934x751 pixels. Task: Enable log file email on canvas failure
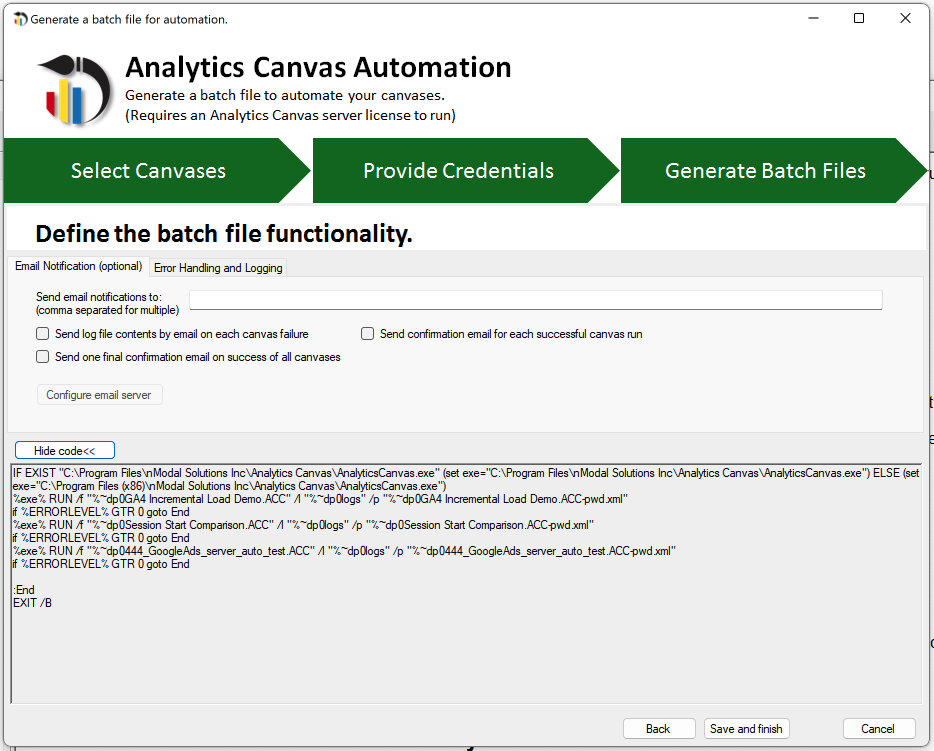point(42,334)
